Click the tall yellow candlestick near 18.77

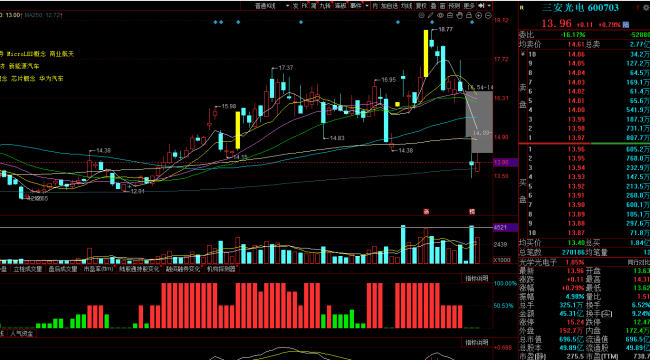(426, 53)
